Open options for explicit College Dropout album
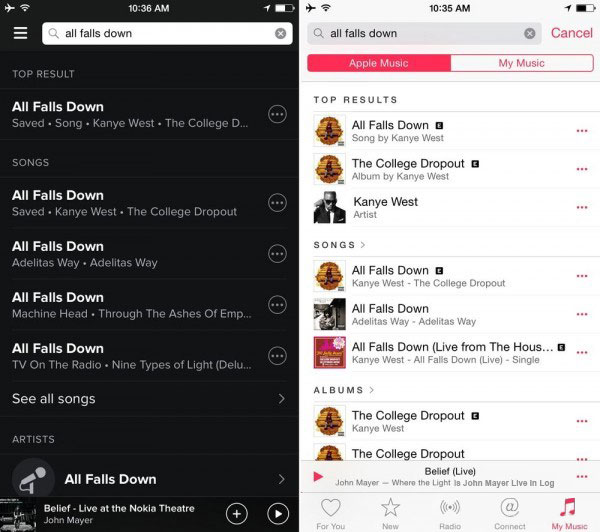The height and width of the screenshot is (532, 600). click(x=582, y=421)
